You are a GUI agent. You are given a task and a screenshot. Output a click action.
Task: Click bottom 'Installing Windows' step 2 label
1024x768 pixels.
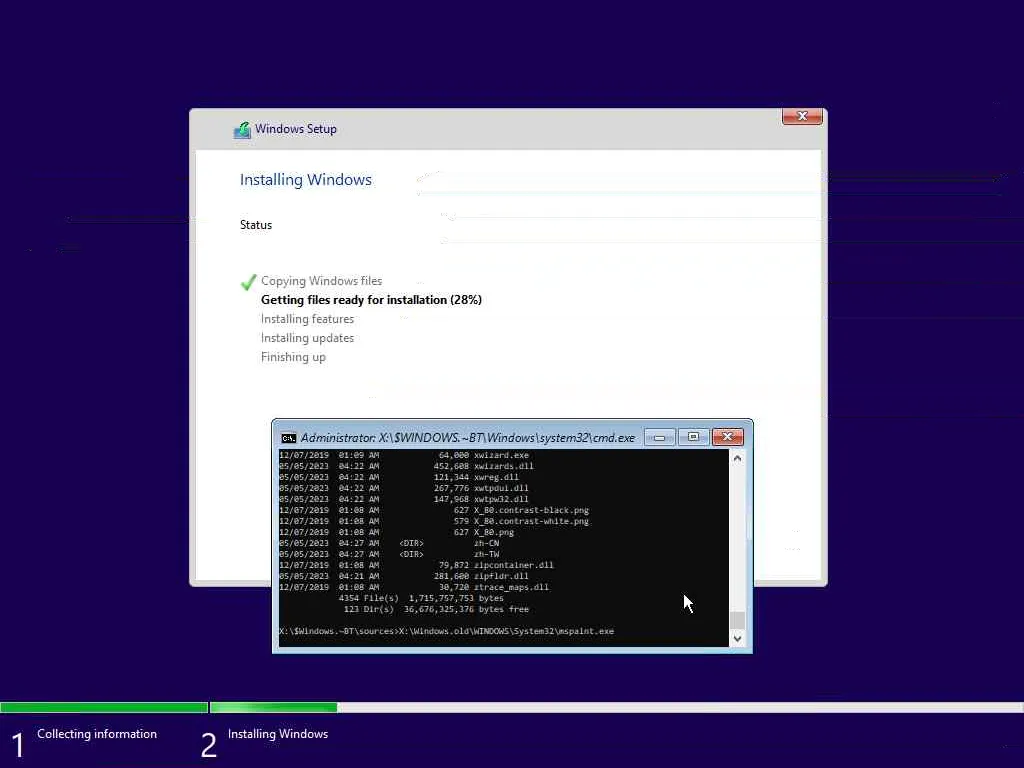(x=278, y=734)
